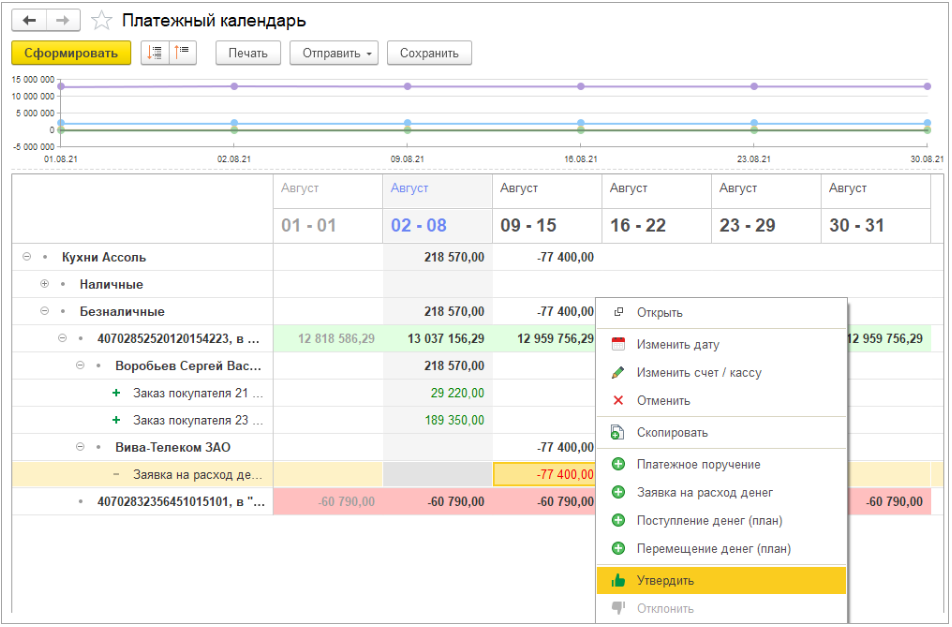Open the Отправить dropdown button
The width and height of the screenshot is (952, 627).
(x=334, y=53)
